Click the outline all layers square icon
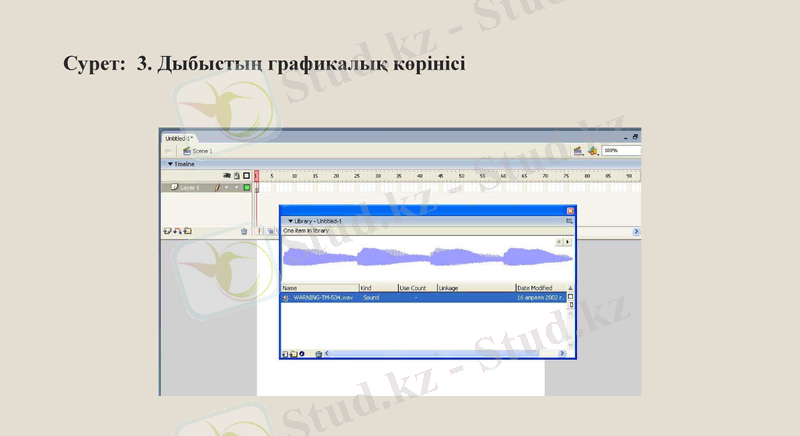Viewport: 800px width, 436px height. coord(246,175)
